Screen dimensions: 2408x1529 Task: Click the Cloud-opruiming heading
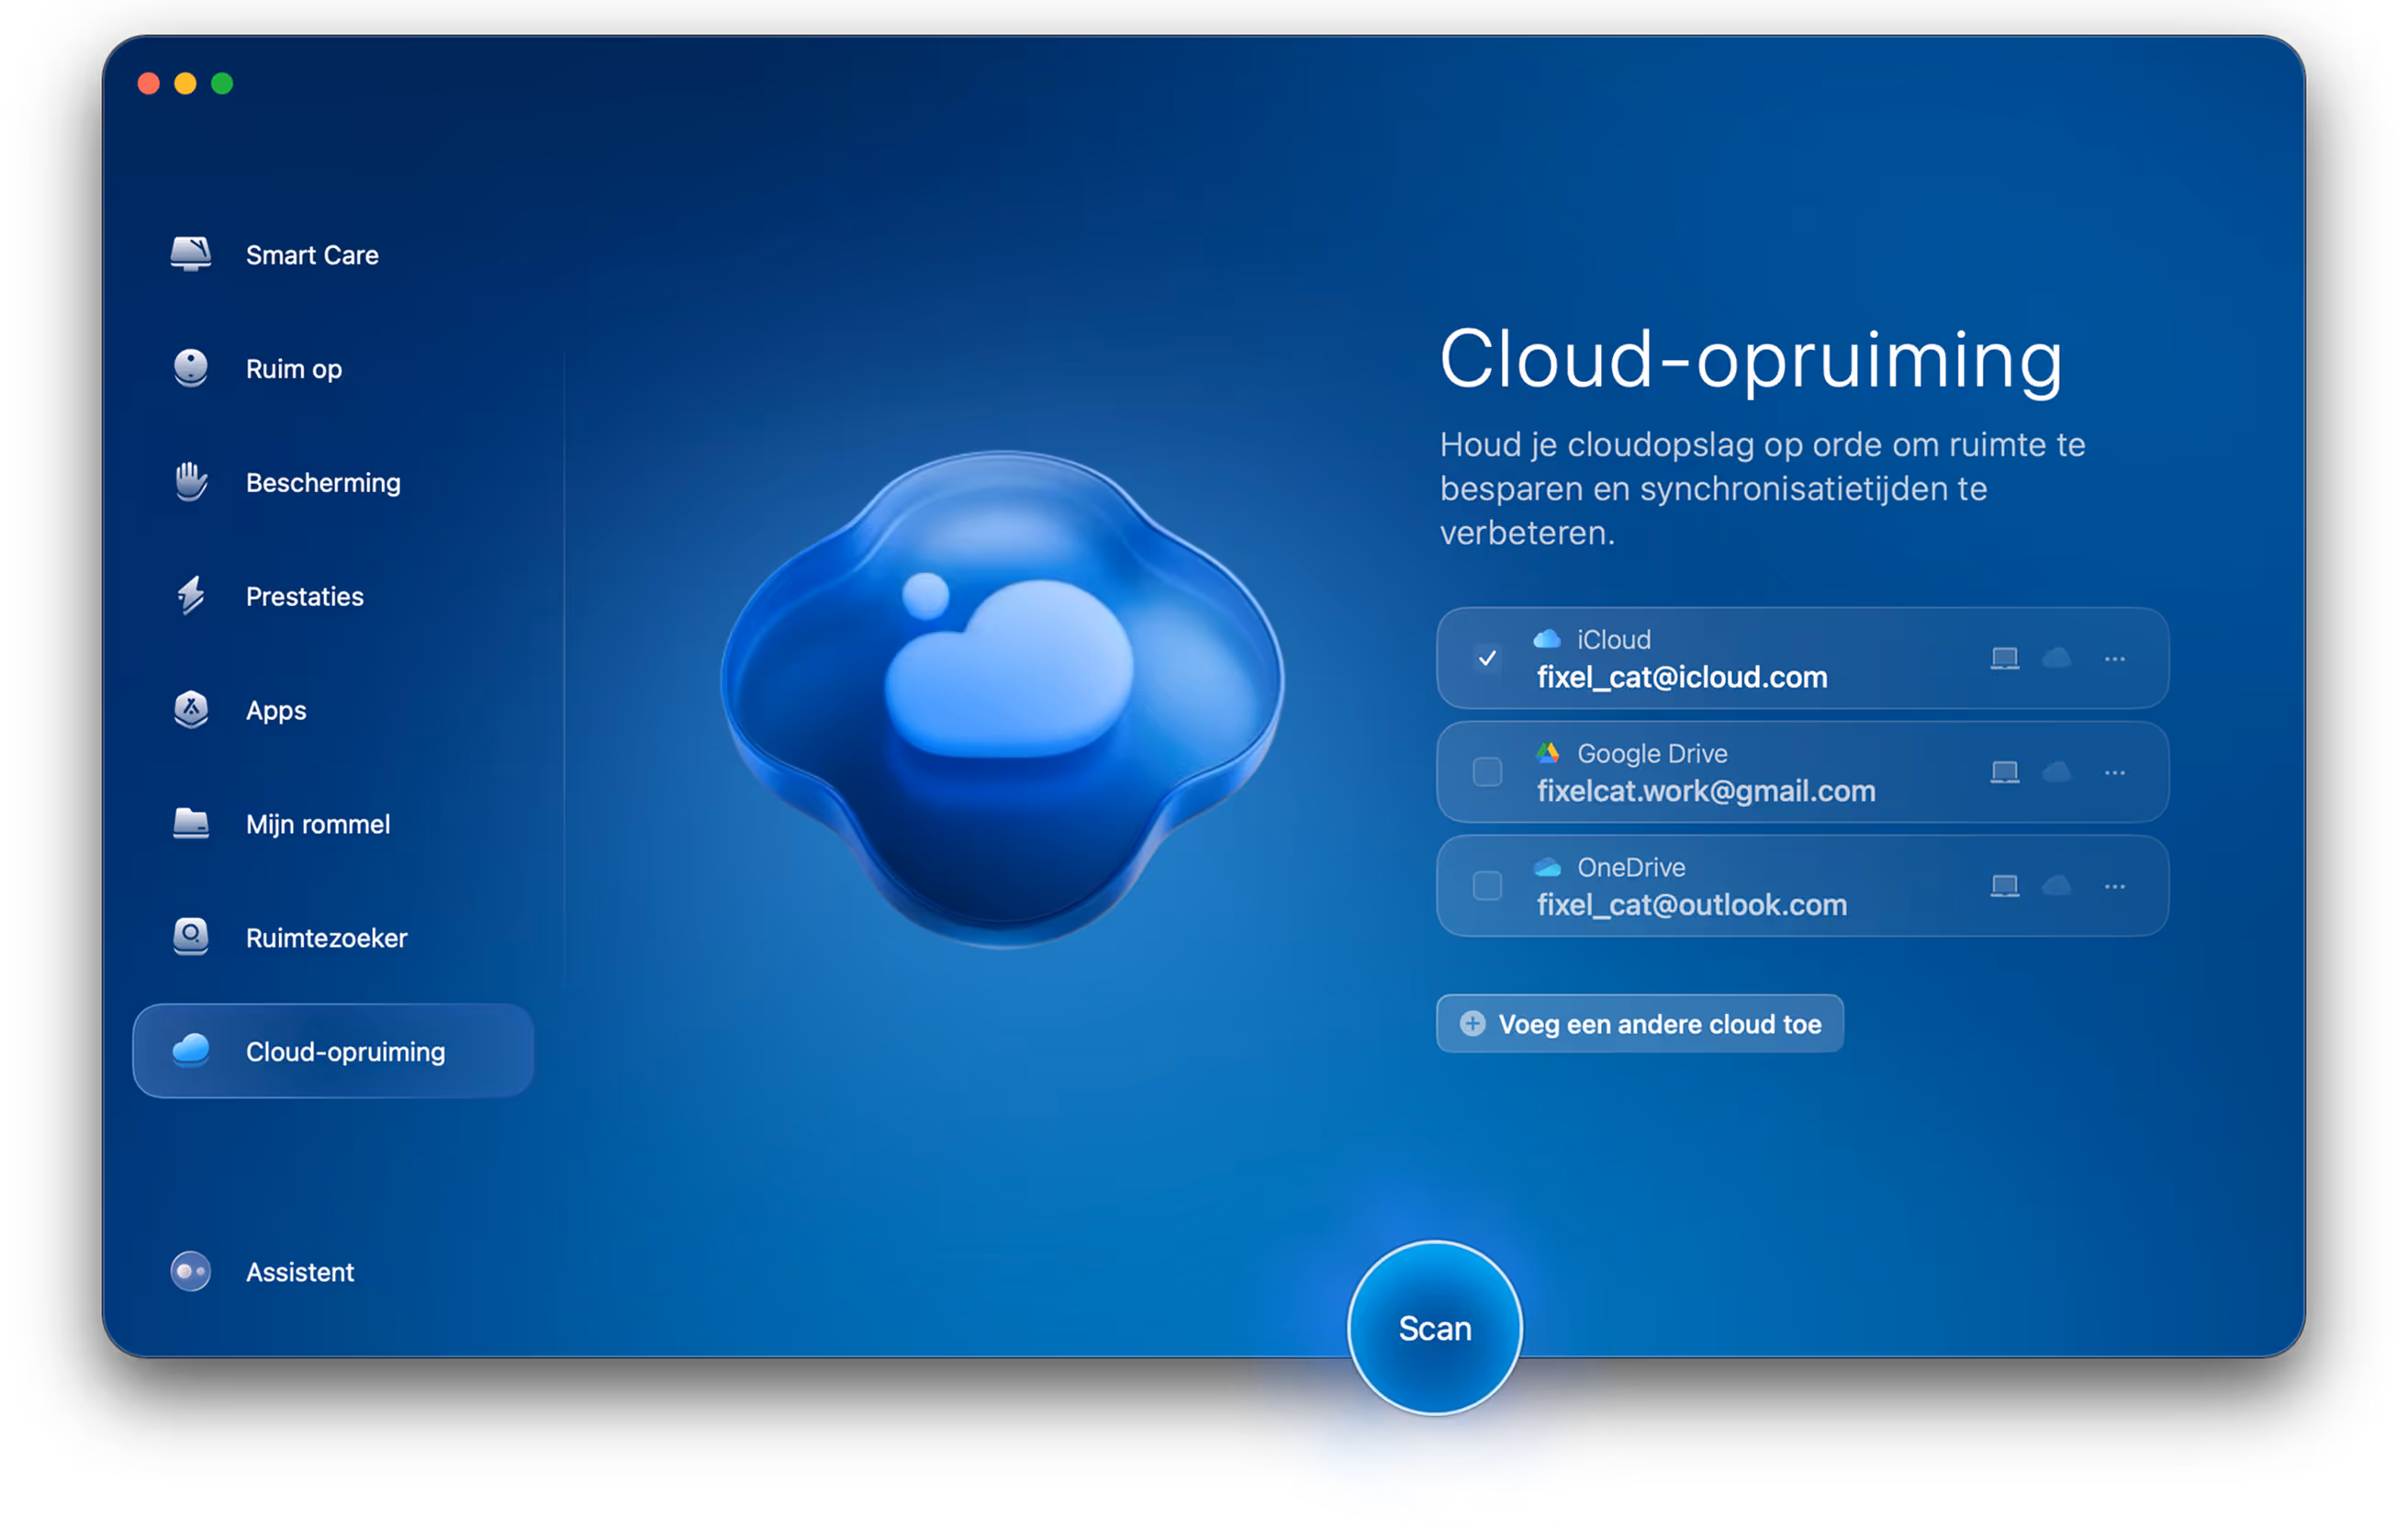pyautogui.click(x=1751, y=361)
